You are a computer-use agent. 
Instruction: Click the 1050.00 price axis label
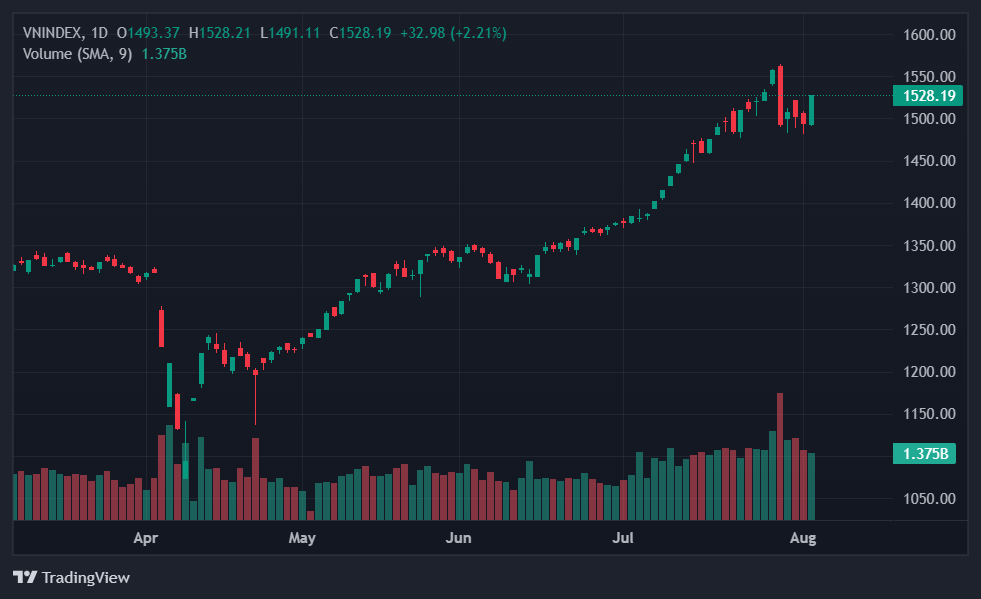coord(929,499)
